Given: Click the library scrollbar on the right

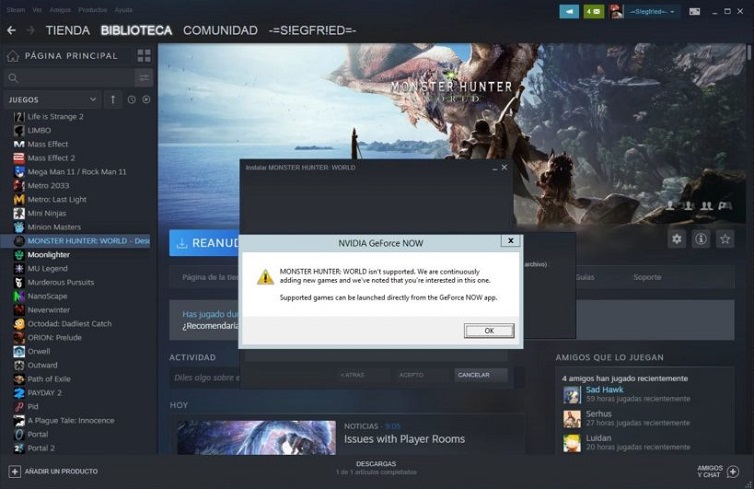Looking at the screenshot, I should coord(749,52).
